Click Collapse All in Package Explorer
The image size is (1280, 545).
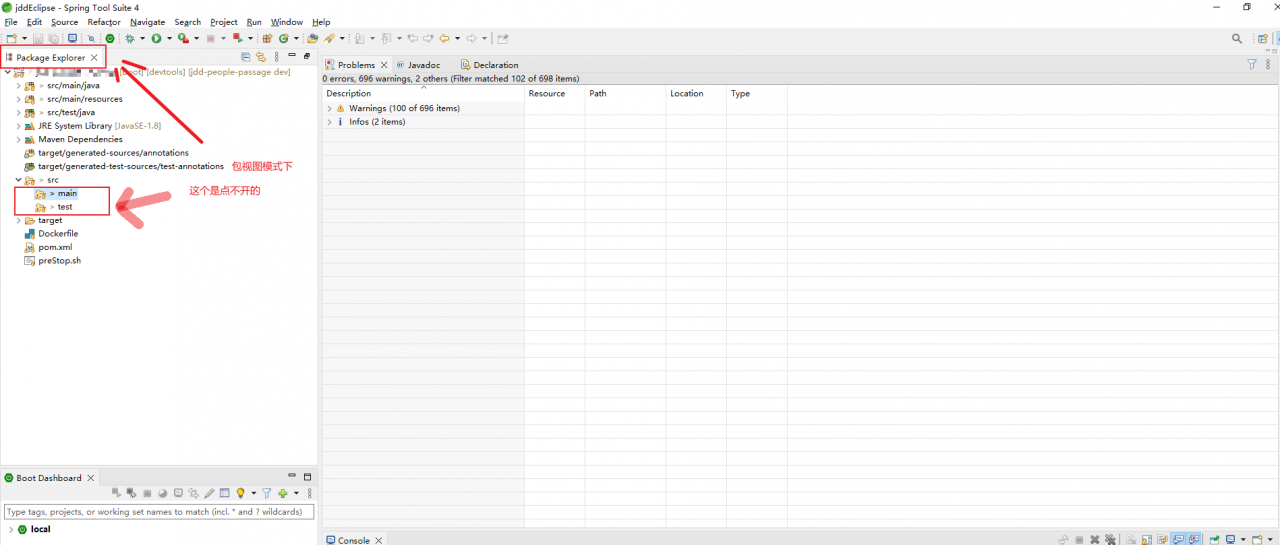(246, 57)
